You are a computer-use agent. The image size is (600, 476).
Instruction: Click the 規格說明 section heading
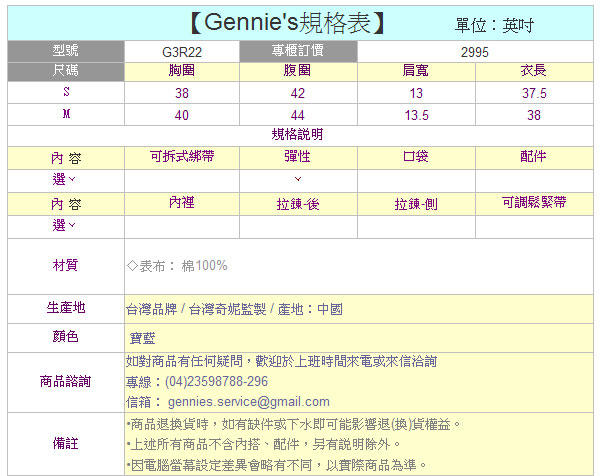point(297,134)
